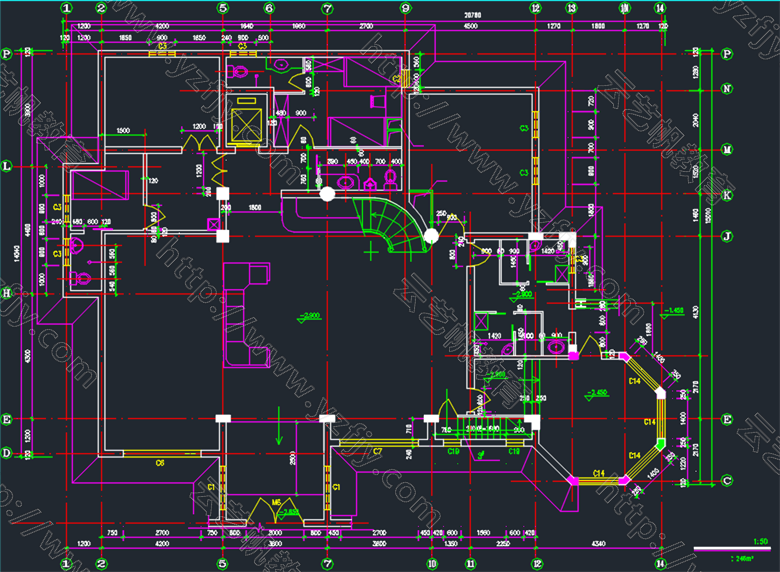Click the -2.900 elevation marker
Viewport: 780px width, 572px height.
[311, 316]
